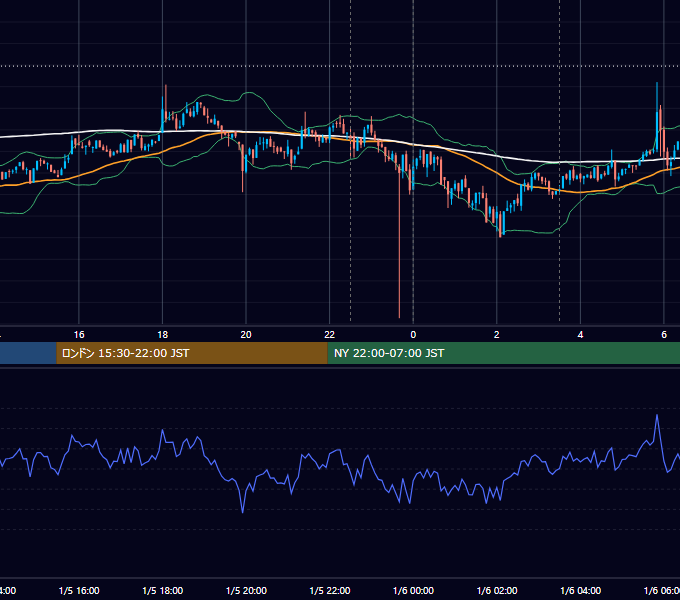Click the 18 hour label on price chart
The image size is (680, 600).
click(163, 335)
